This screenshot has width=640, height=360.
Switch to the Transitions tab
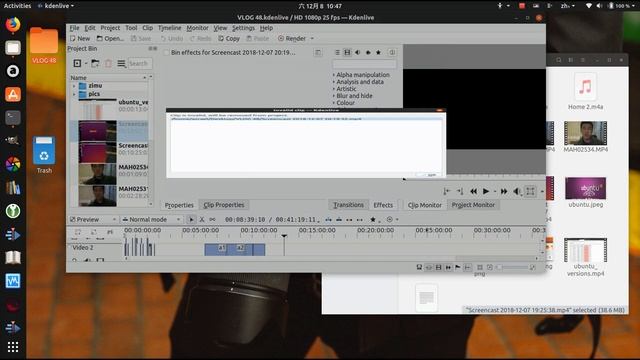pos(348,205)
